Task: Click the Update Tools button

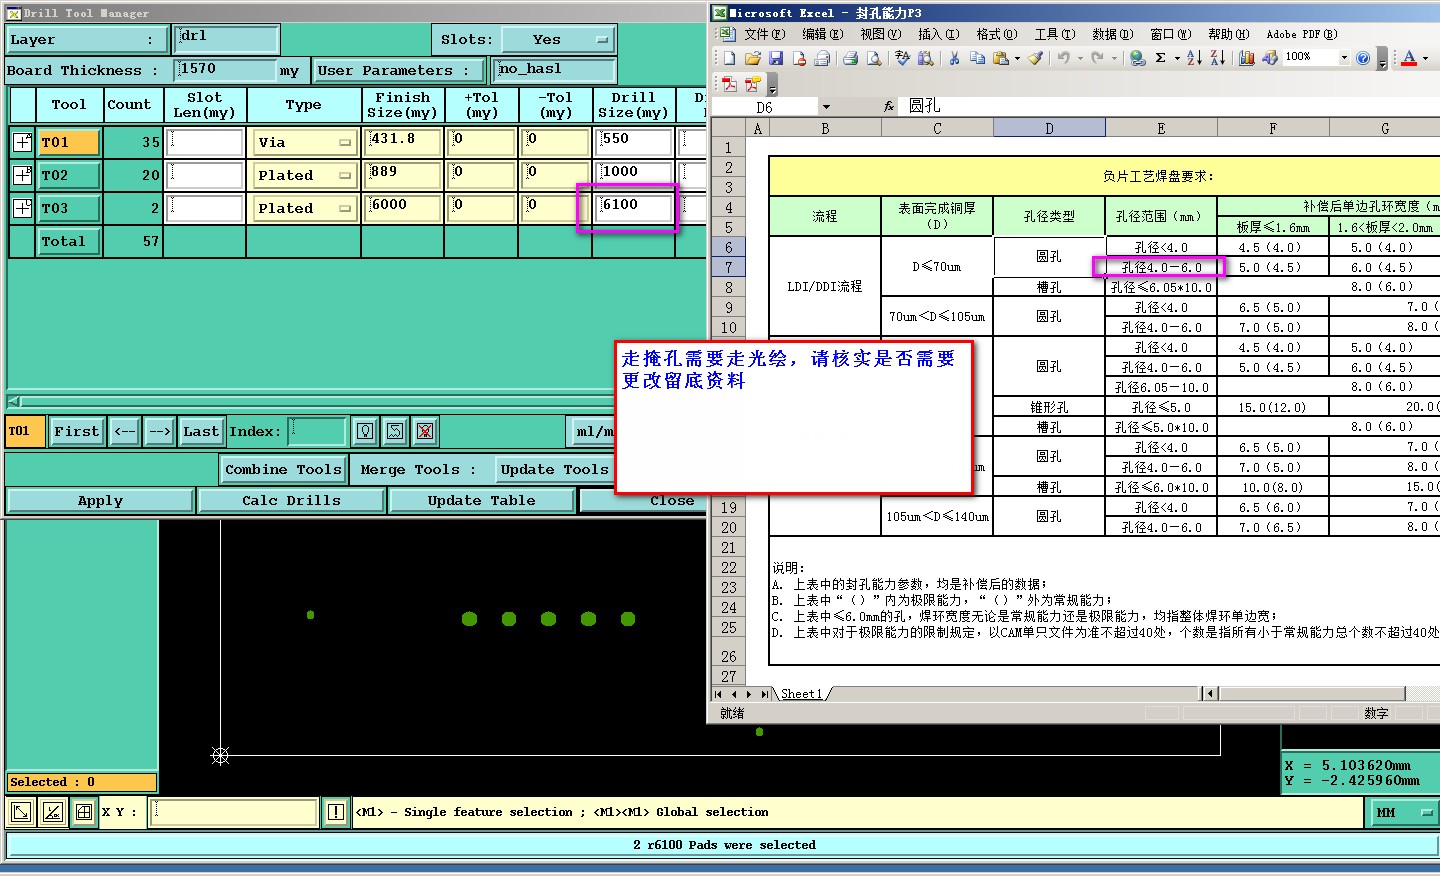Action: [554, 469]
